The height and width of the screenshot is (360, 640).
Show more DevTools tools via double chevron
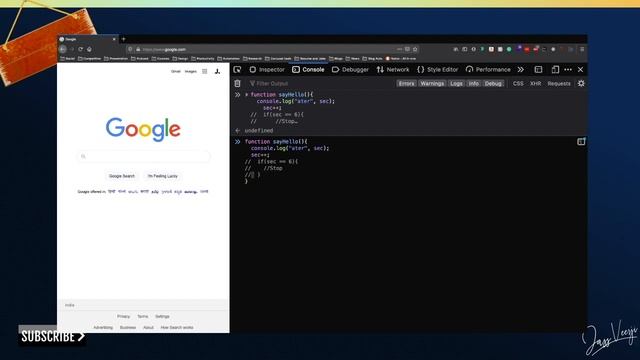pos(520,69)
